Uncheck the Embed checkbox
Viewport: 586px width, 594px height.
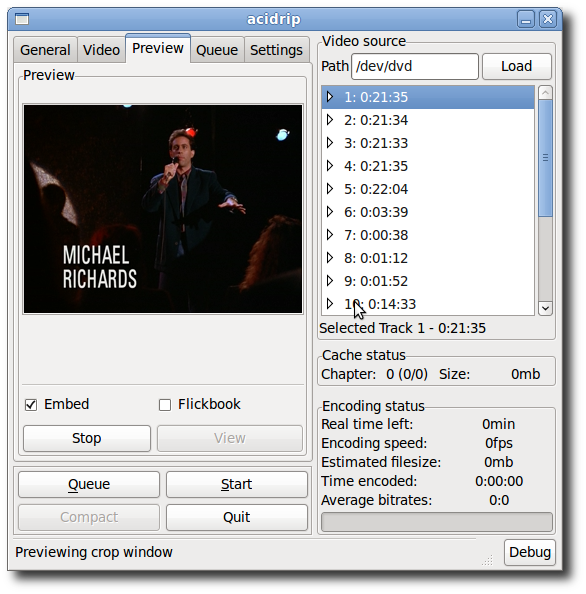coord(31,405)
